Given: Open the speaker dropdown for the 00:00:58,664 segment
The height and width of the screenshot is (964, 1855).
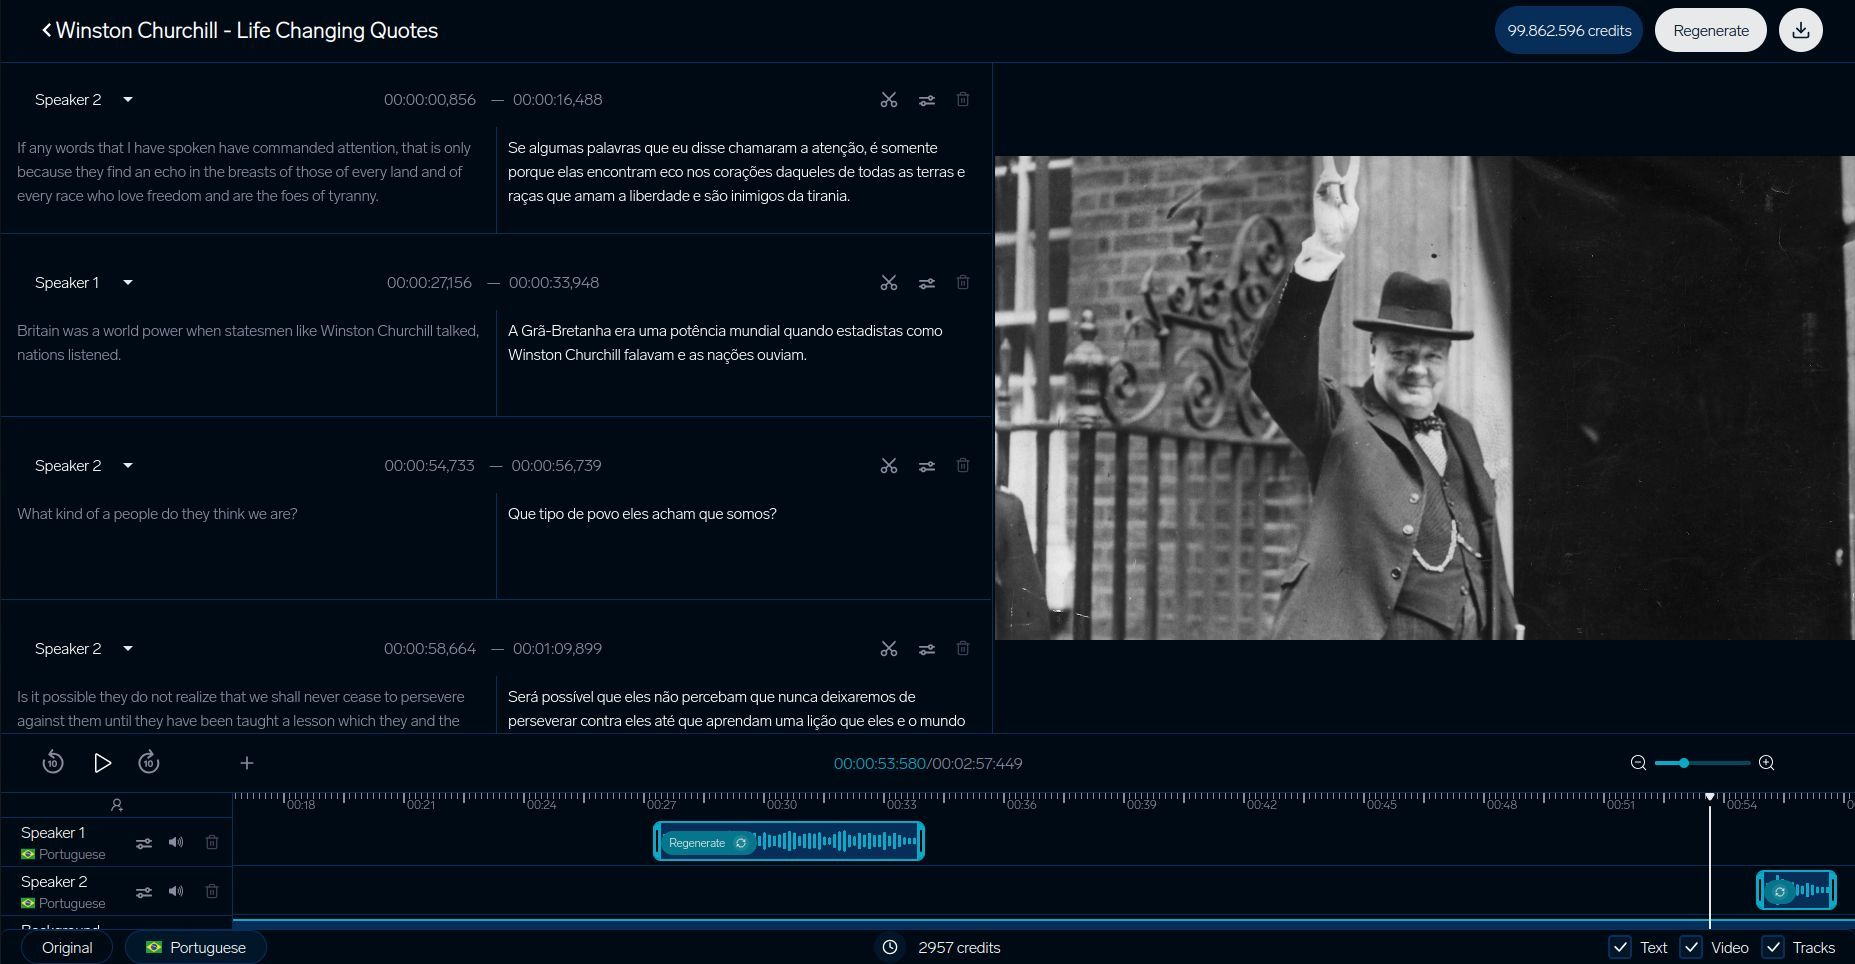Looking at the screenshot, I should pyautogui.click(x=128, y=649).
